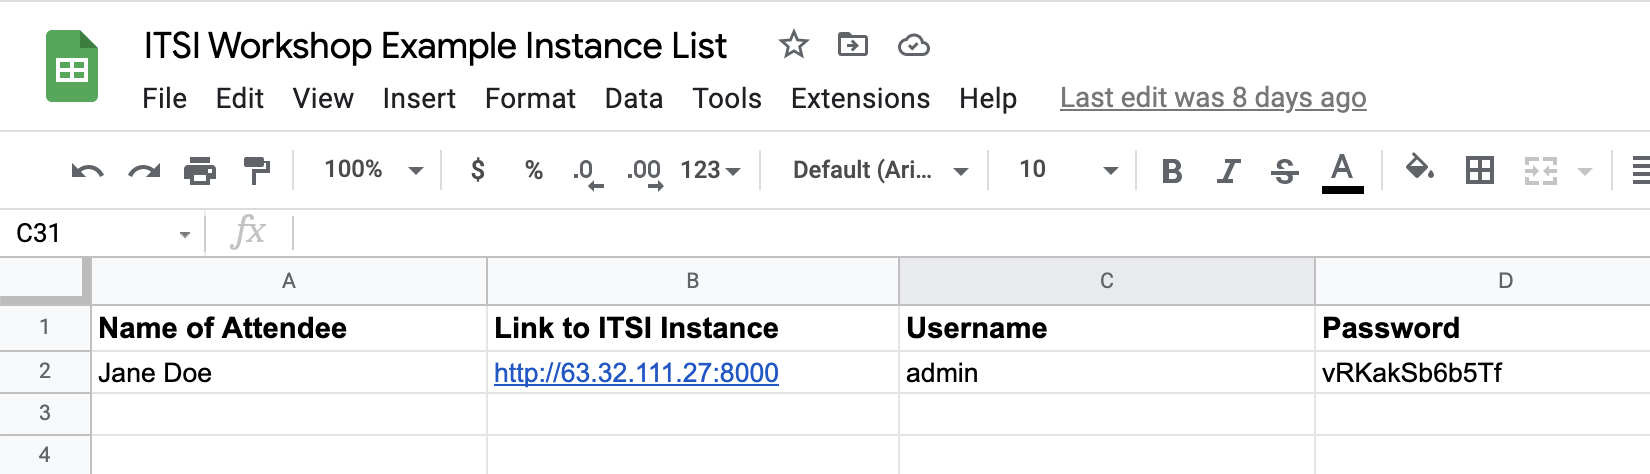The height and width of the screenshot is (474, 1650).
Task: Open the text color picker
Action: 1342,171
